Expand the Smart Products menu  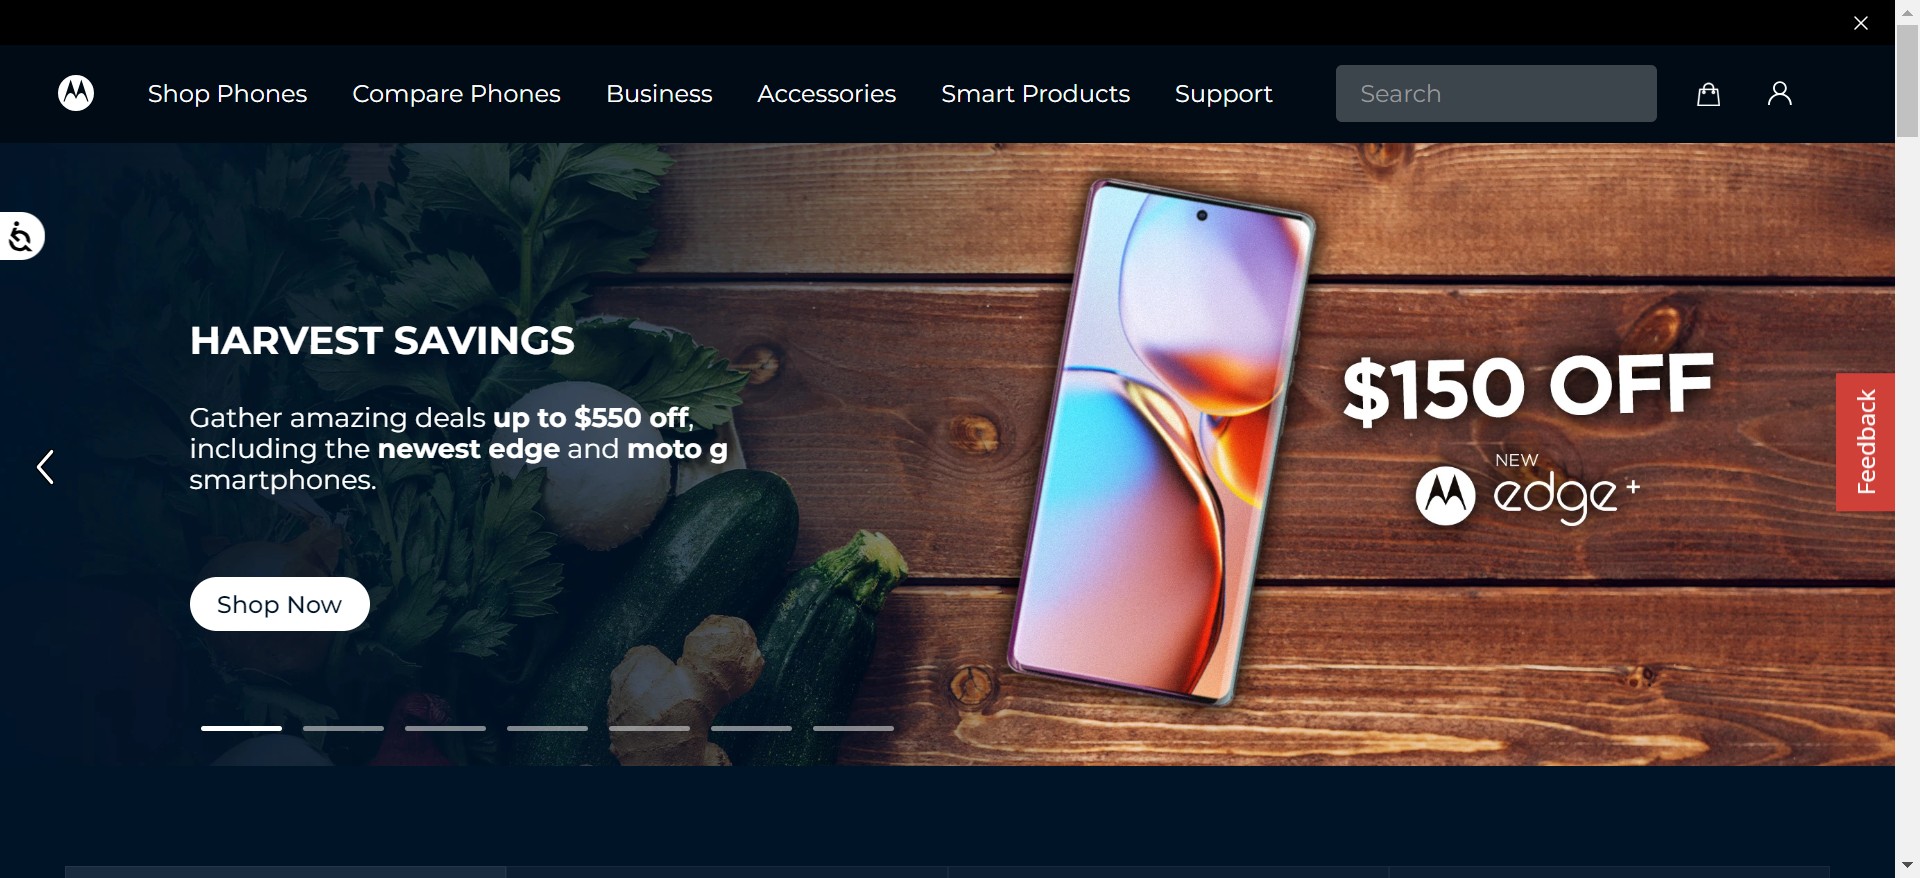pos(1035,94)
